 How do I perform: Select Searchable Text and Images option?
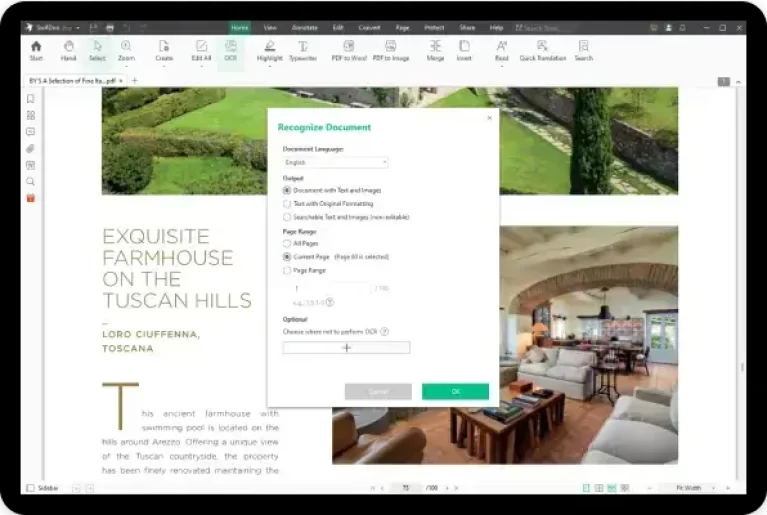(287, 216)
